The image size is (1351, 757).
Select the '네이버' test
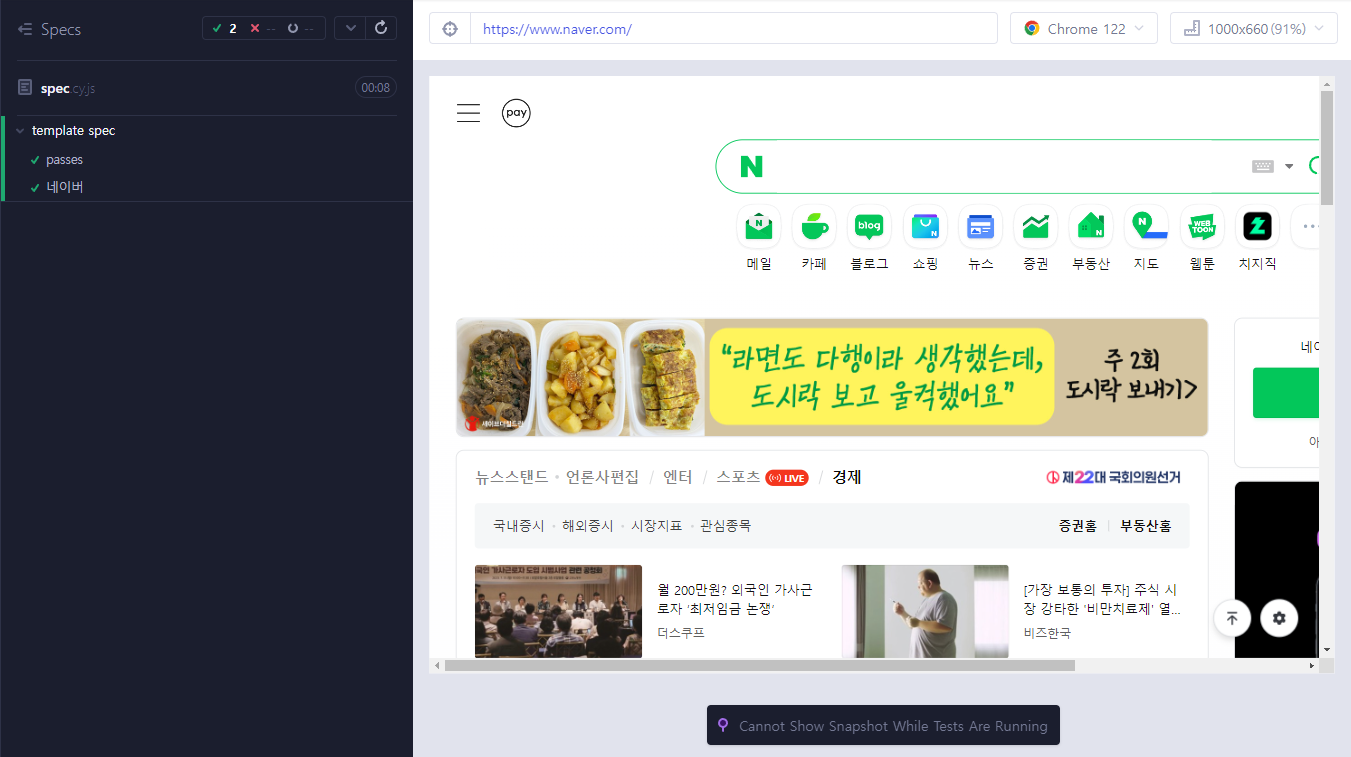coord(64,187)
